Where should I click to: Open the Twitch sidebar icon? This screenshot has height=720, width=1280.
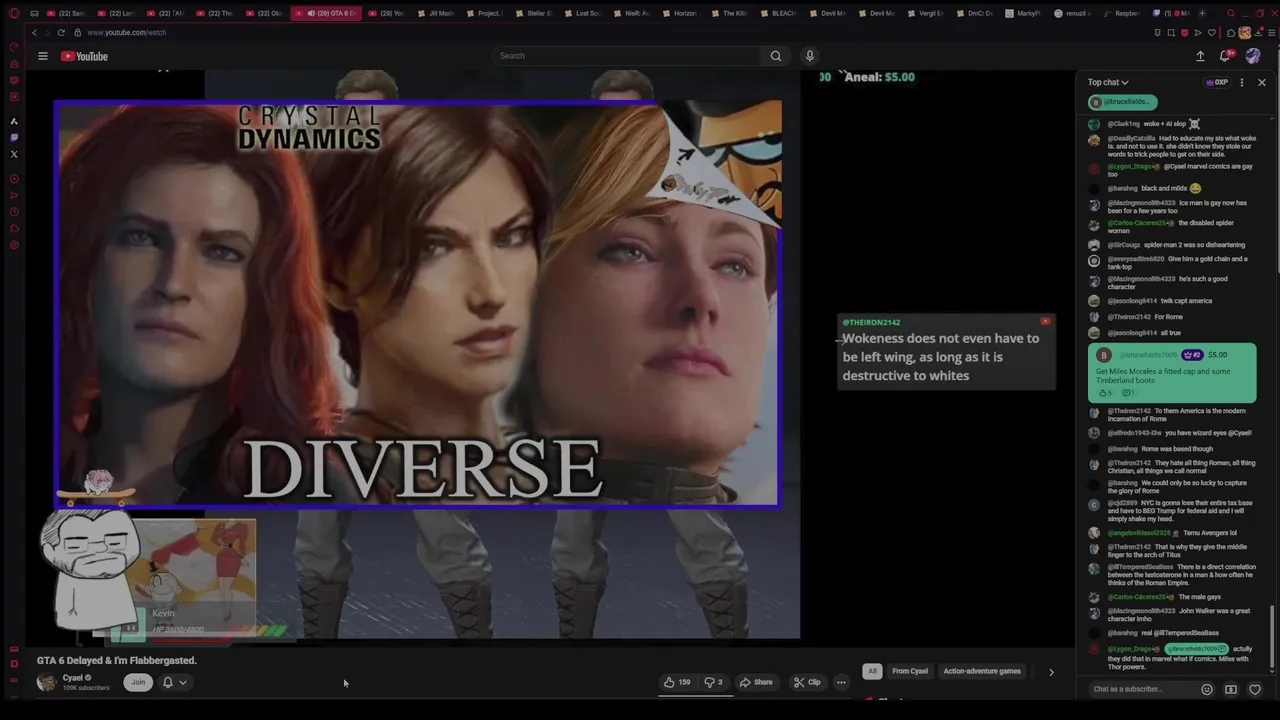[x=14, y=137]
